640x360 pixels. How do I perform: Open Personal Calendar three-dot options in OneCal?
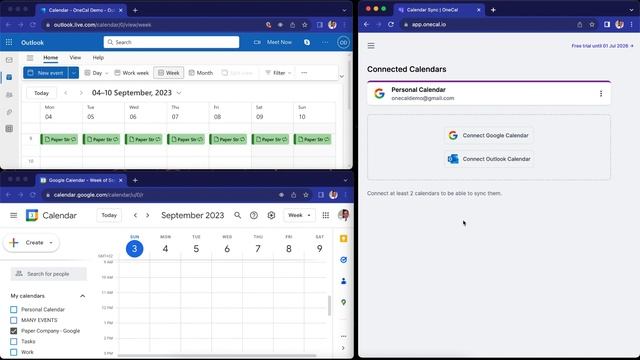pyautogui.click(x=601, y=93)
